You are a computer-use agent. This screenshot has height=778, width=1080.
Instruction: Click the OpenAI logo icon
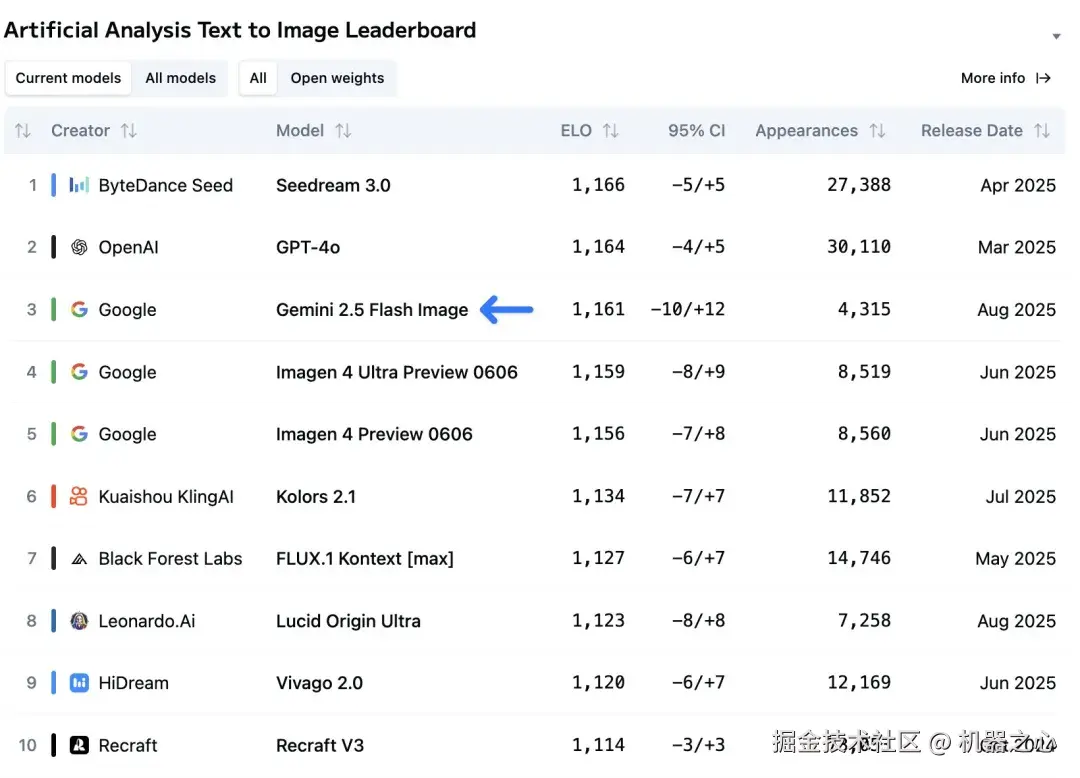coord(79,247)
